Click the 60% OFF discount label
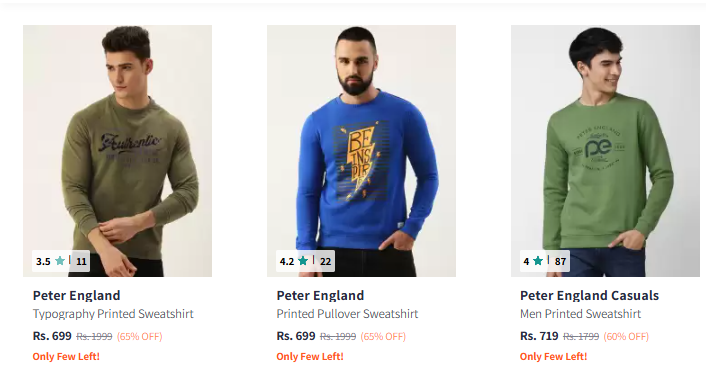Image resolution: width=706 pixels, height=378 pixels. pos(626,337)
